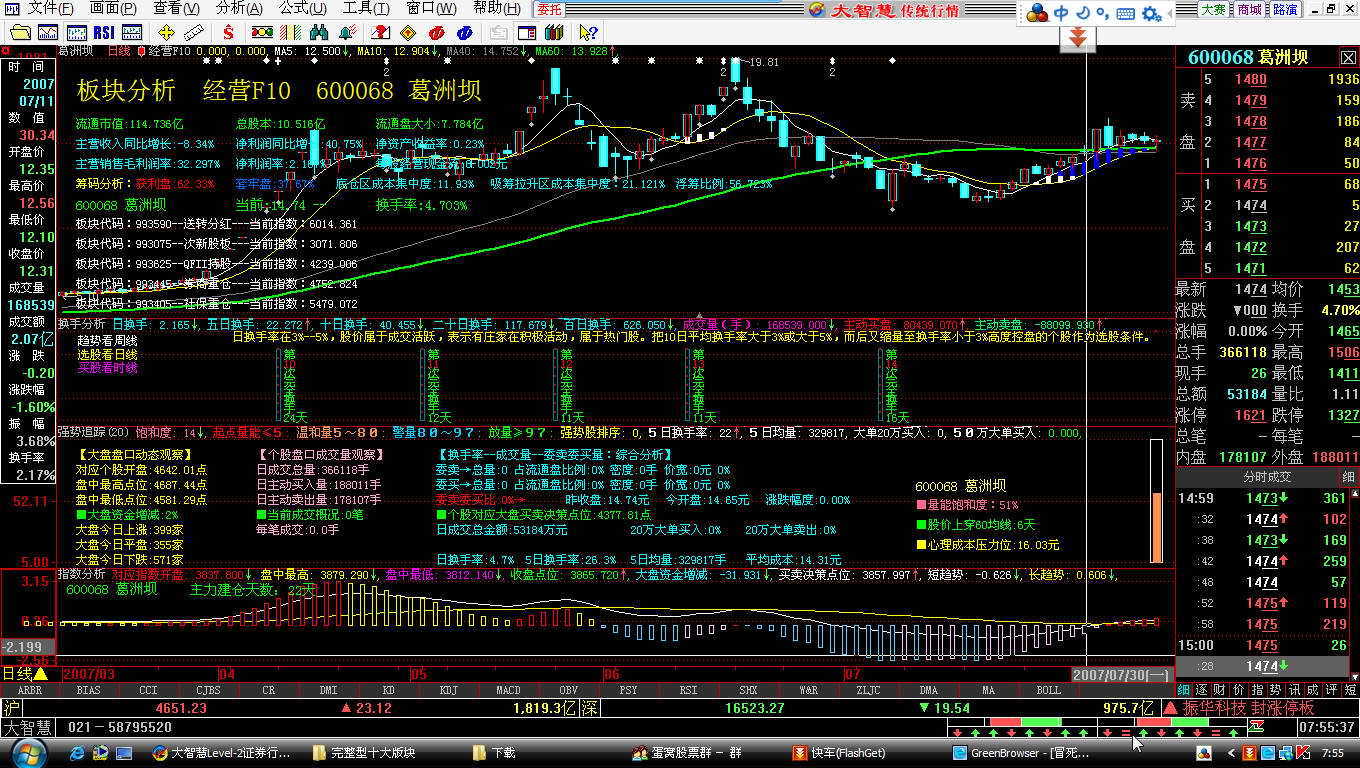The width and height of the screenshot is (1360, 768).
Task: Open the 工具(T) menu
Action: coord(366,8)
